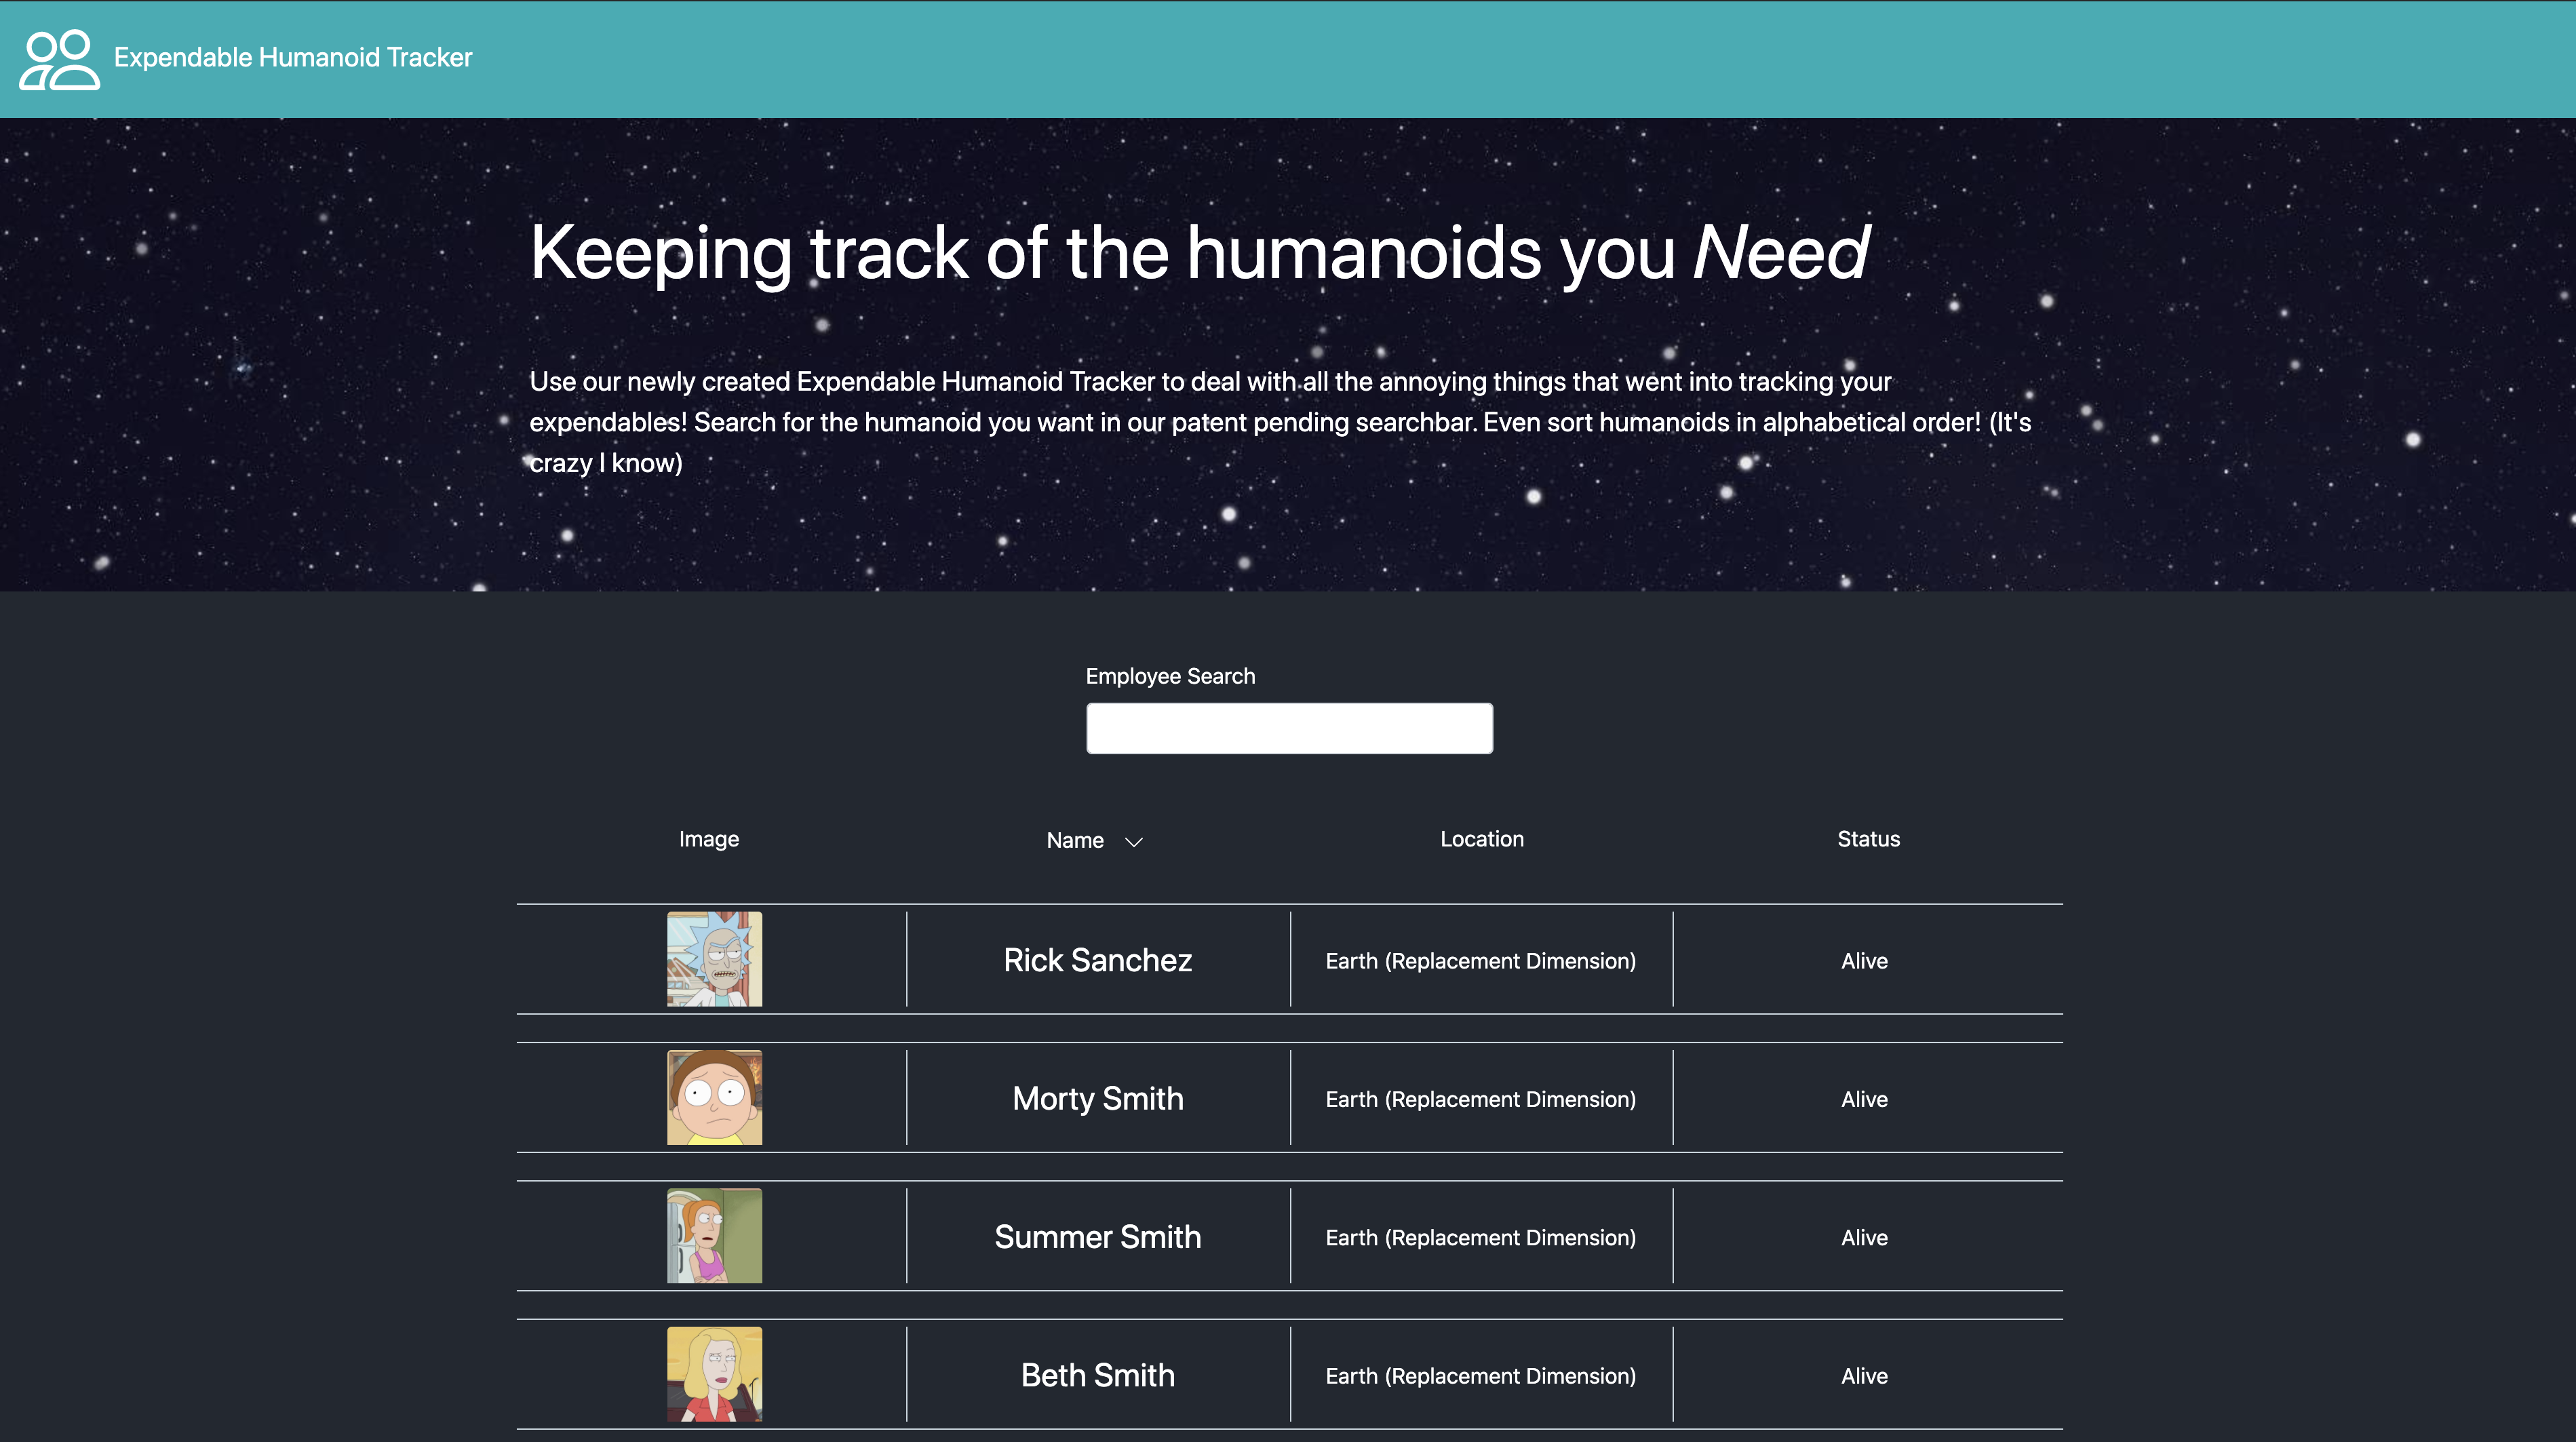
Task: Click the Employee Search input field
Action: (x=1289, y=728)
